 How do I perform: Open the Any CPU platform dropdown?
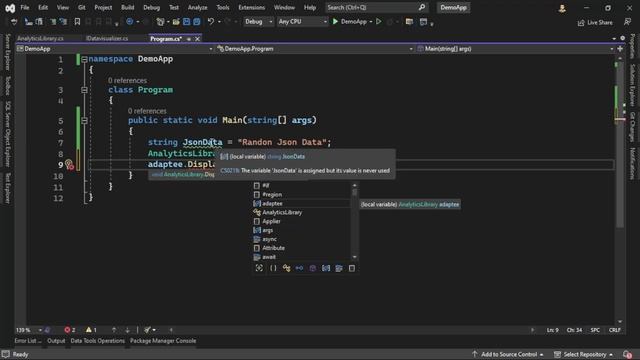coord(302,21)
